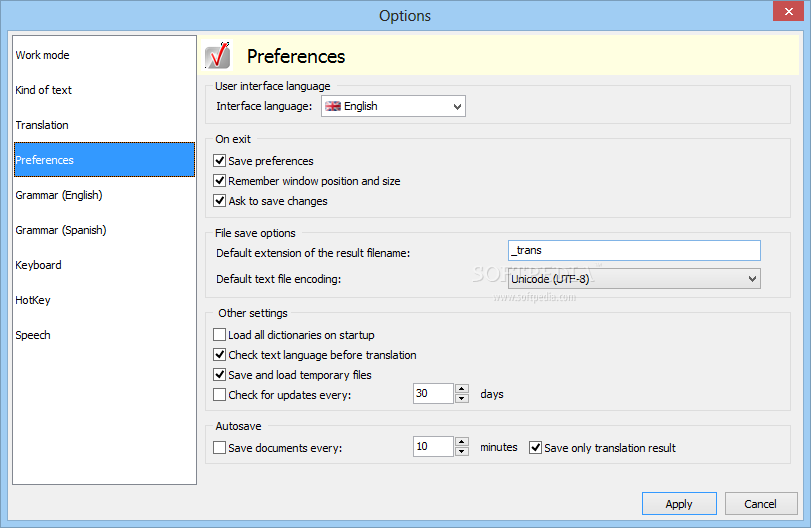Enable Check for updates every checkbox
Viewport: 811px width, 528px height.
coord(219,395)
